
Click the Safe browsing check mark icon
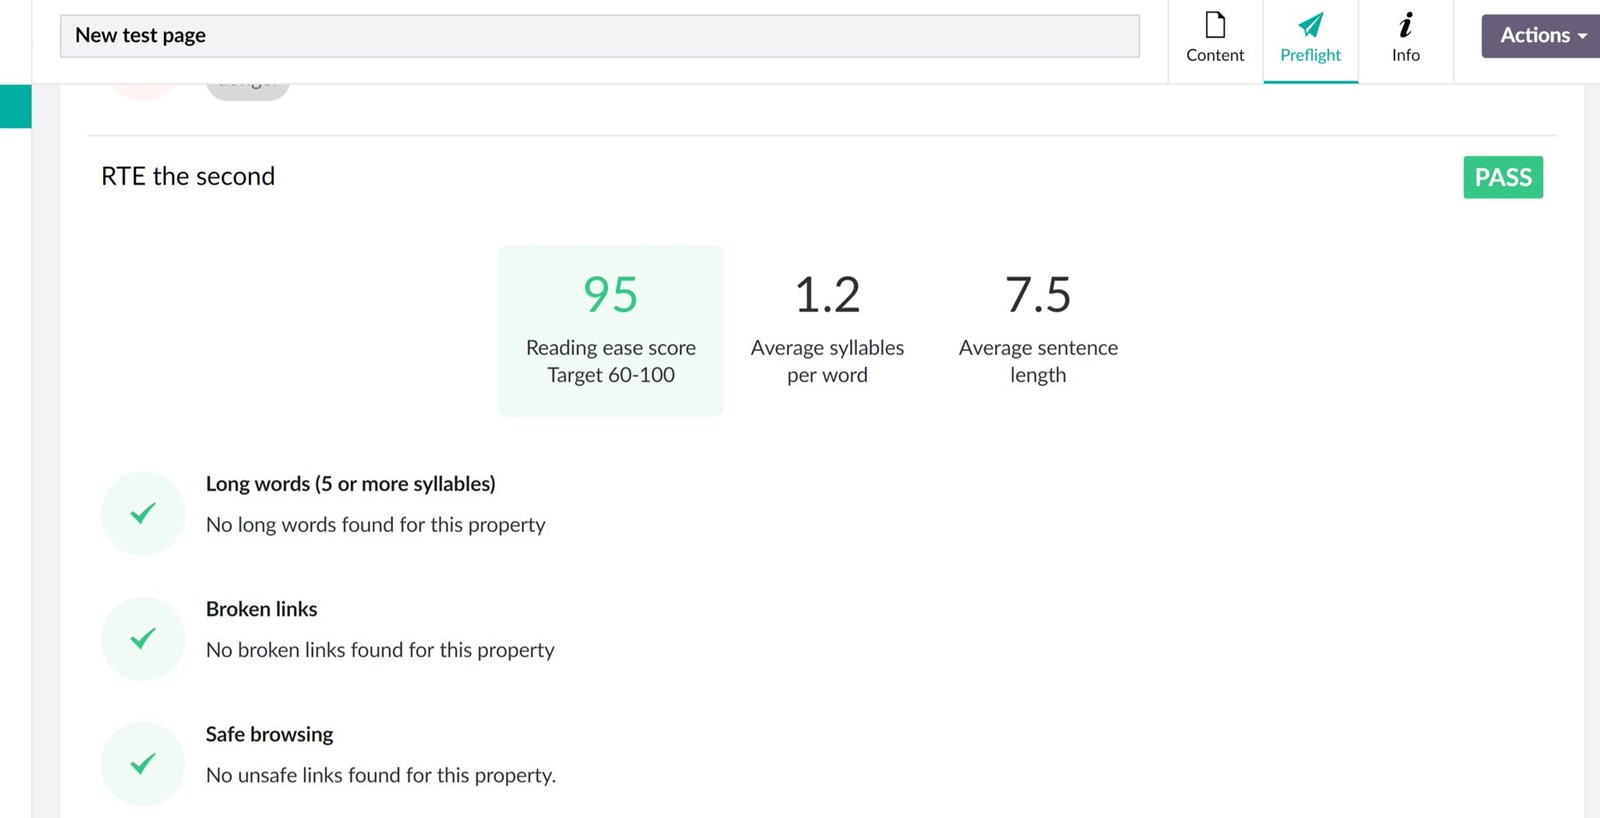[143, 763]
